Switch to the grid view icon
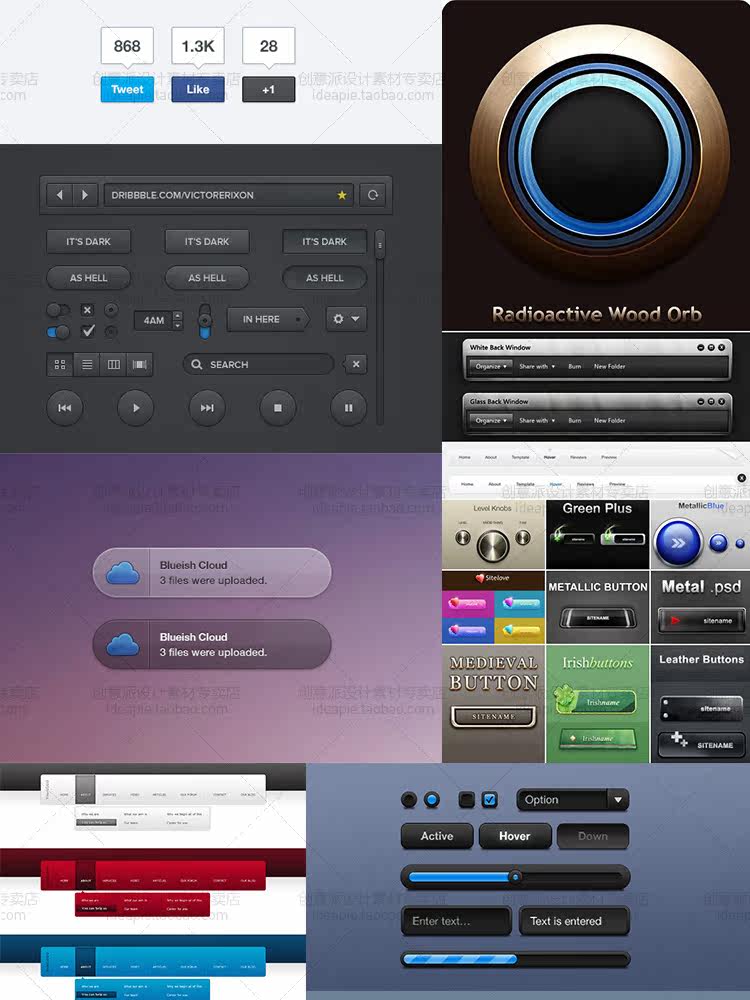750x1000 pixels. pos(60,365)
